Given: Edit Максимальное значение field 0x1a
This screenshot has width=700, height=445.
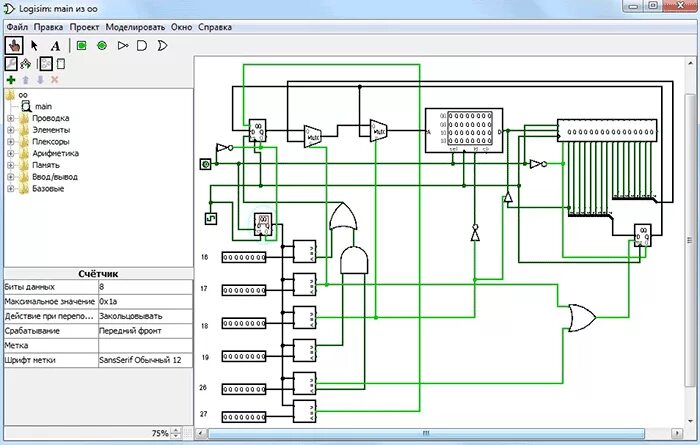Looking at the screenshot, I should pos(145,302).
